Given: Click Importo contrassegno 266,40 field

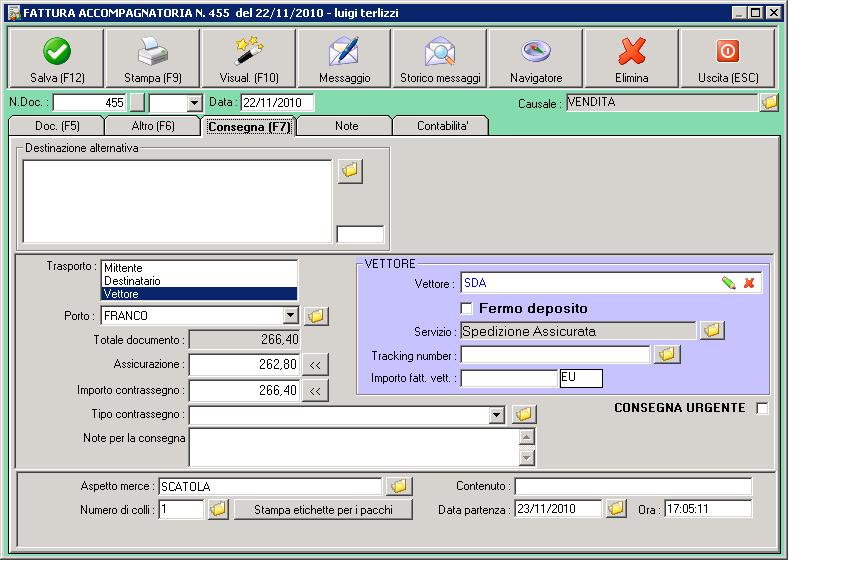Looking at the screenshot, I should [244, 391].
